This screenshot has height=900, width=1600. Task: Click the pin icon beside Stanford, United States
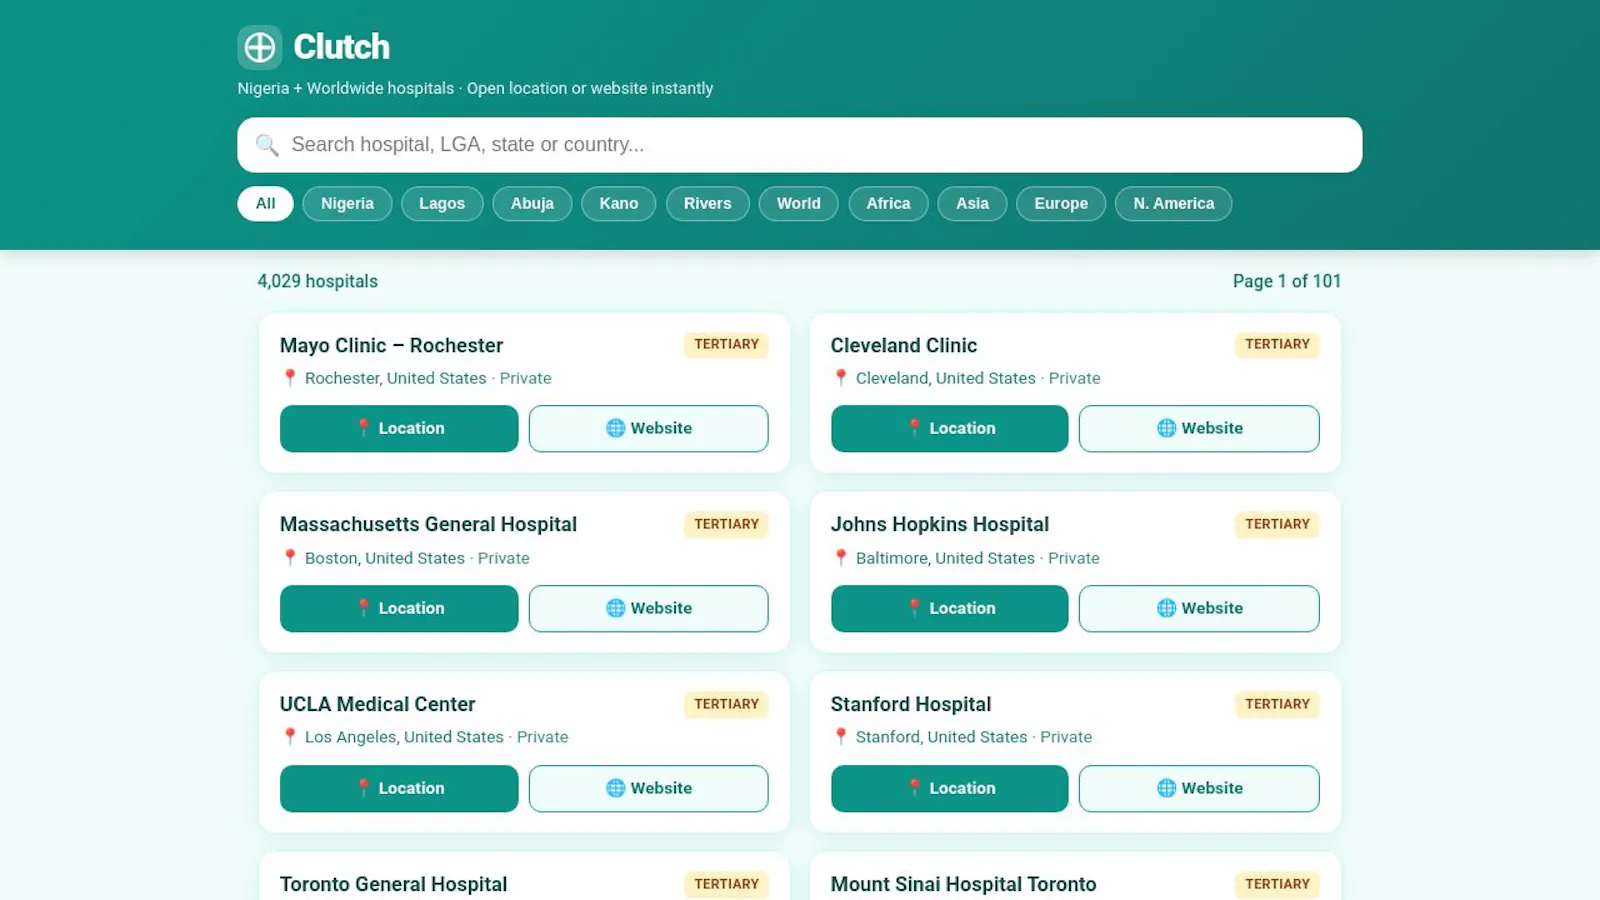click(841, 737)
